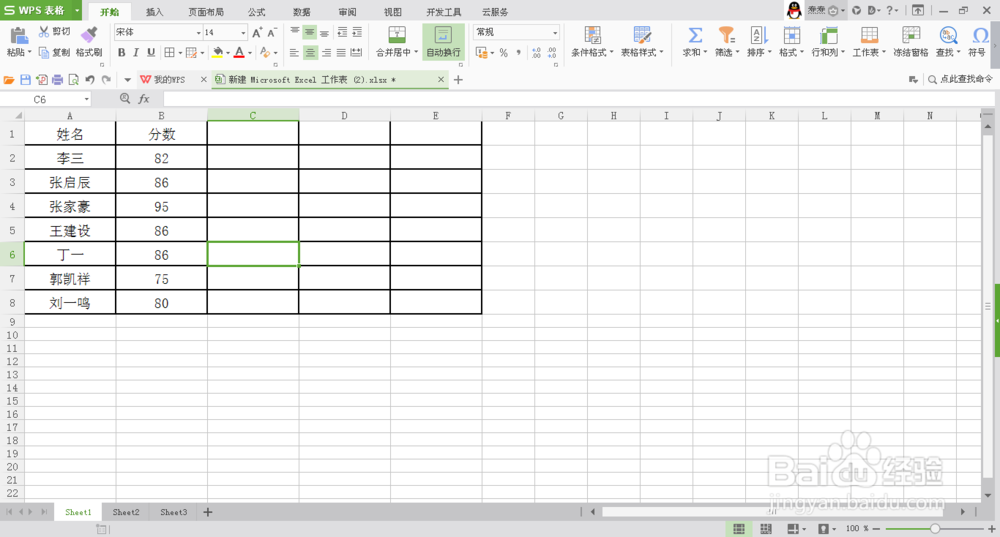Decrease font size with the A- icon

click(x=272, y=33)
